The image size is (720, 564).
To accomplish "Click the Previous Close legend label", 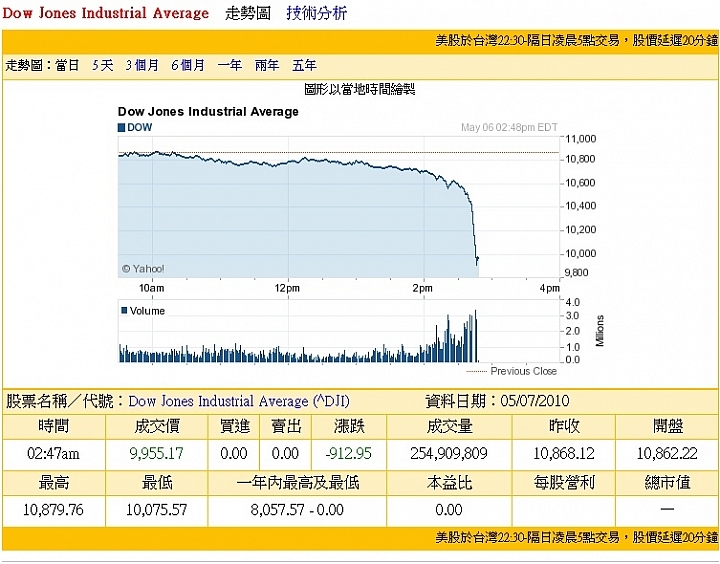I will point(523,371).
